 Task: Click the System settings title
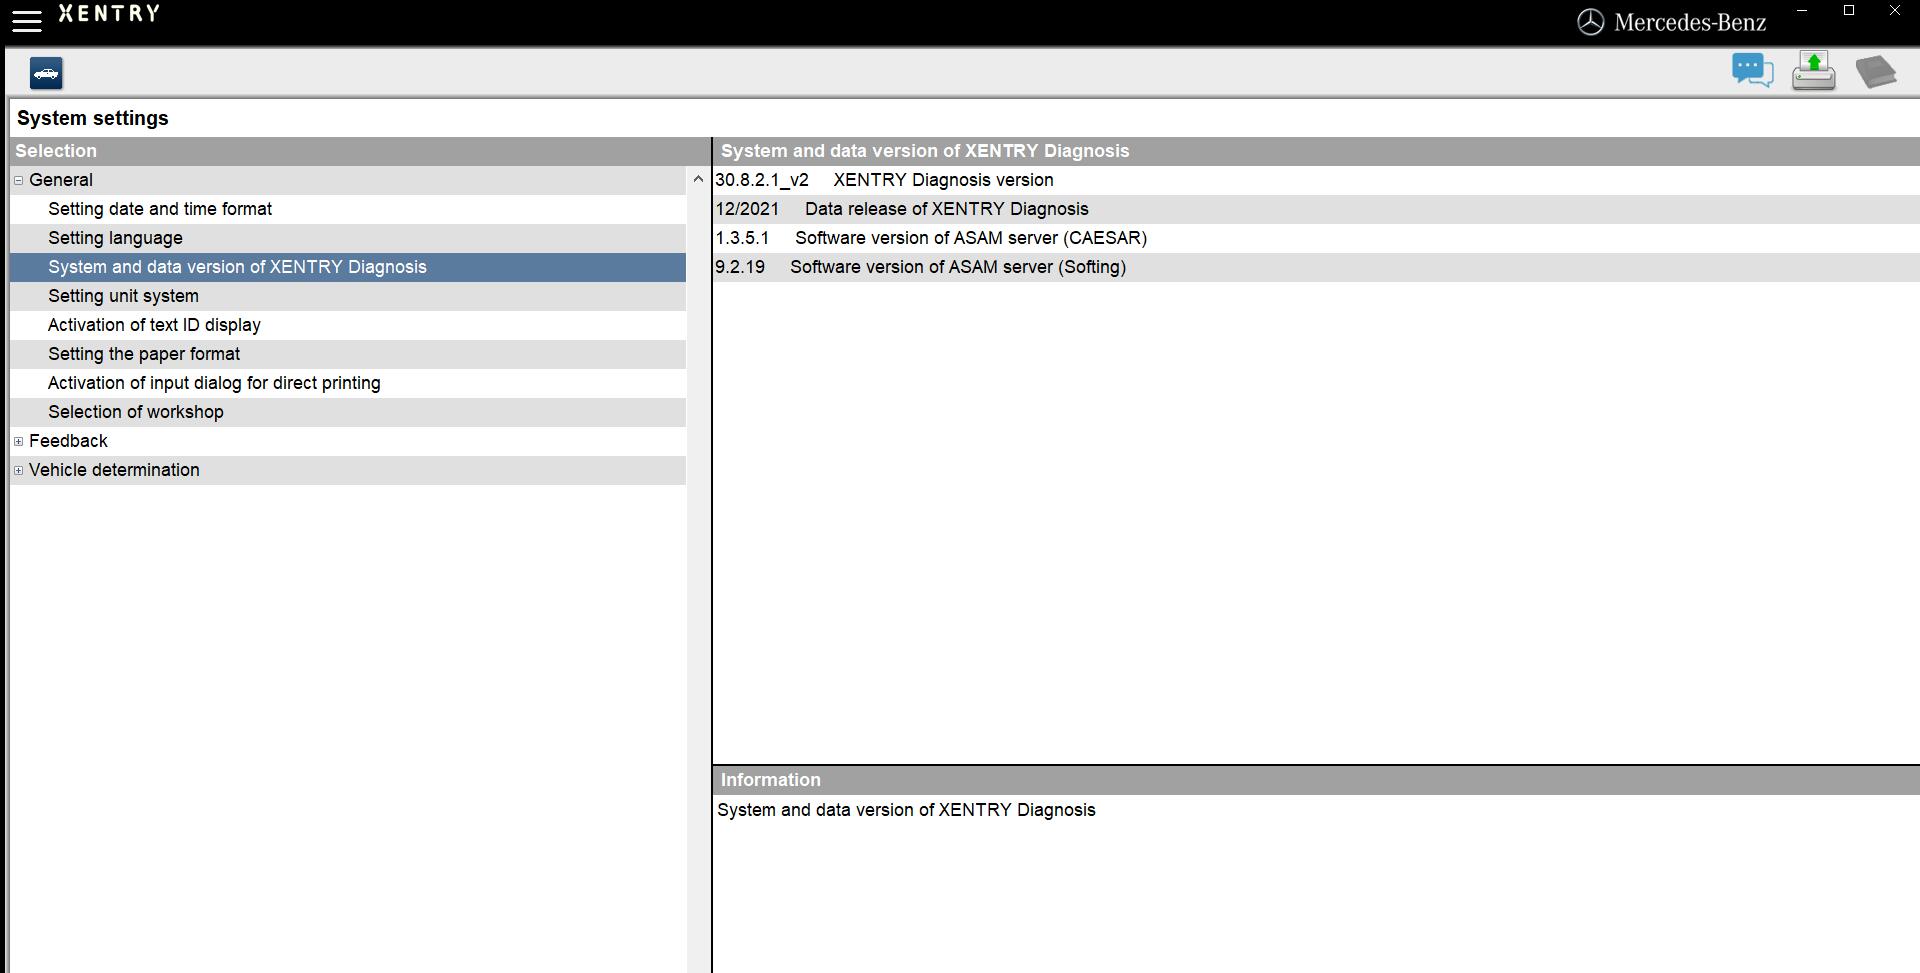93,118
